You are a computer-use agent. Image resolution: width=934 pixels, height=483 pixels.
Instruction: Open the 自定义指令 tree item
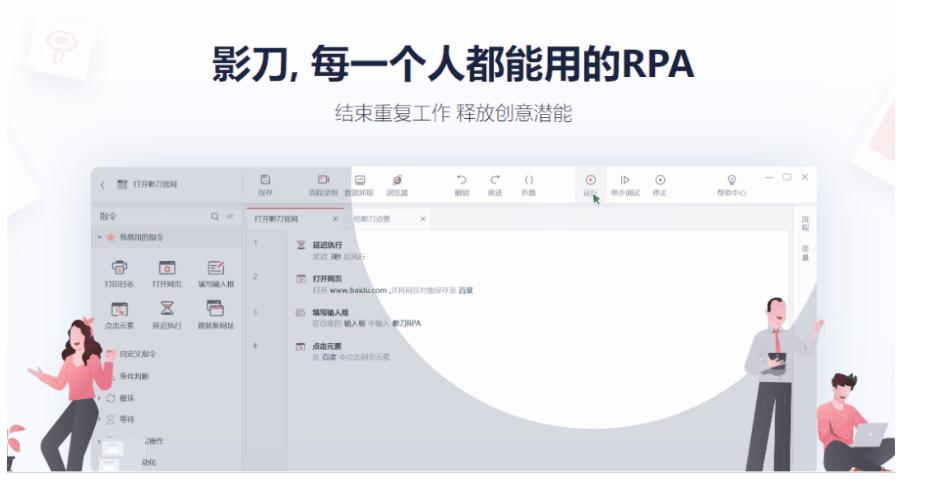coord(138,354)
